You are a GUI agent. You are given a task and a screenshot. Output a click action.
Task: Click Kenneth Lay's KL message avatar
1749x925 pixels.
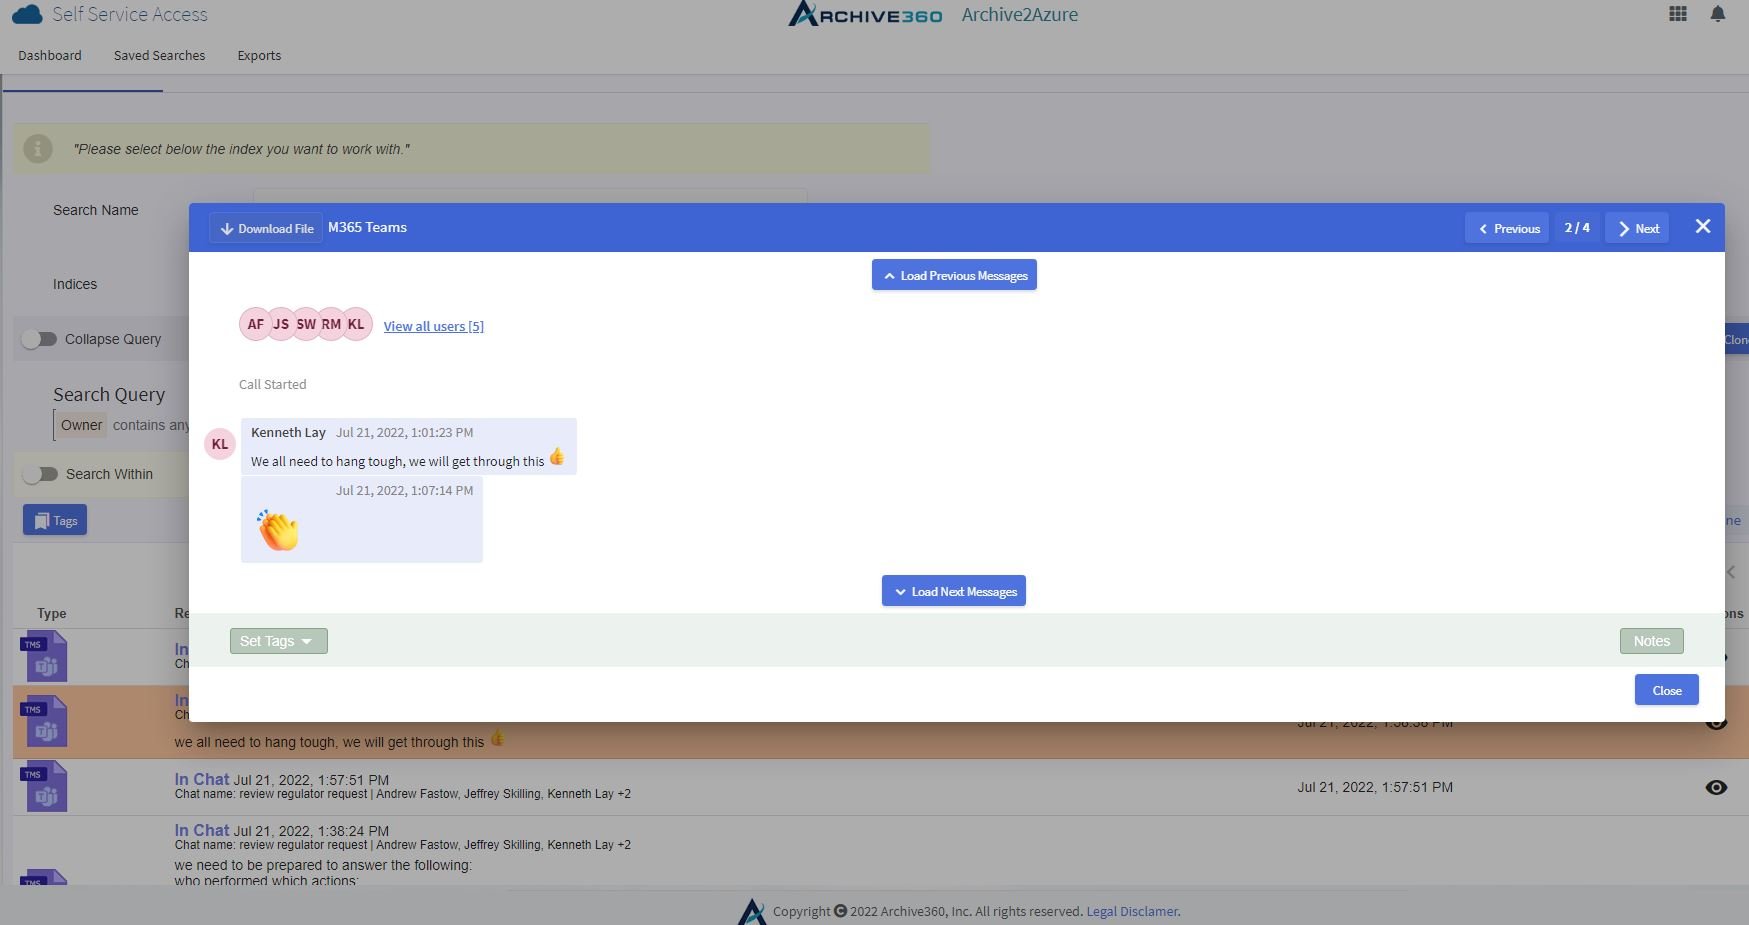220,444
